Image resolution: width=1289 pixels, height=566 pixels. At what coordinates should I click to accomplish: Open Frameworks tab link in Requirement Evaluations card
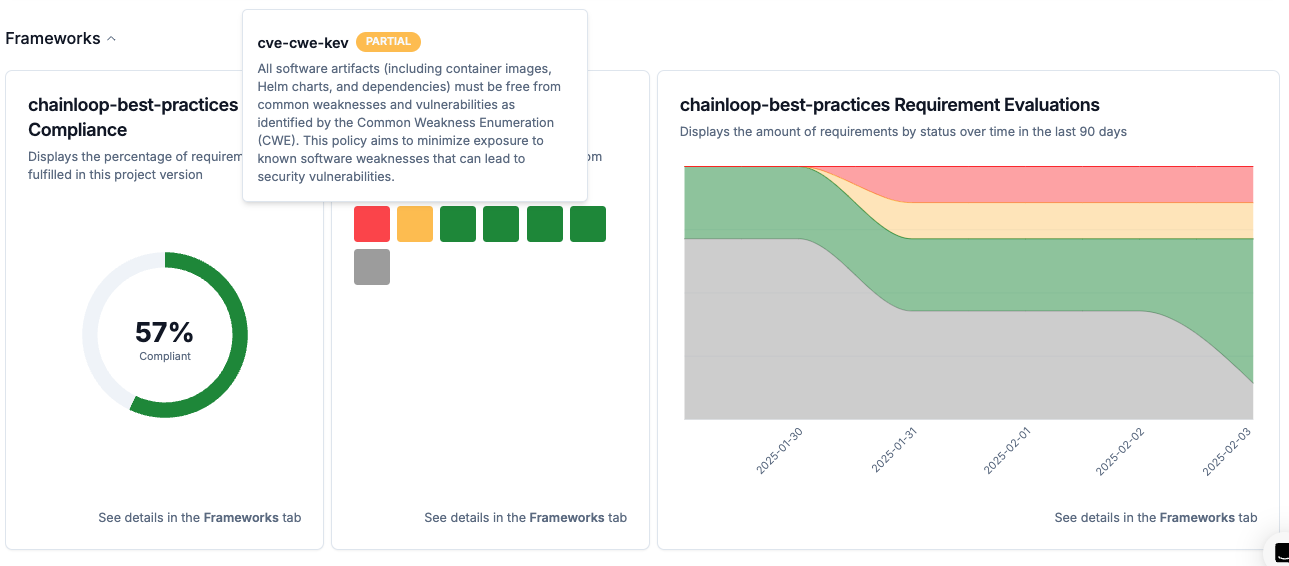point(1194,518)
